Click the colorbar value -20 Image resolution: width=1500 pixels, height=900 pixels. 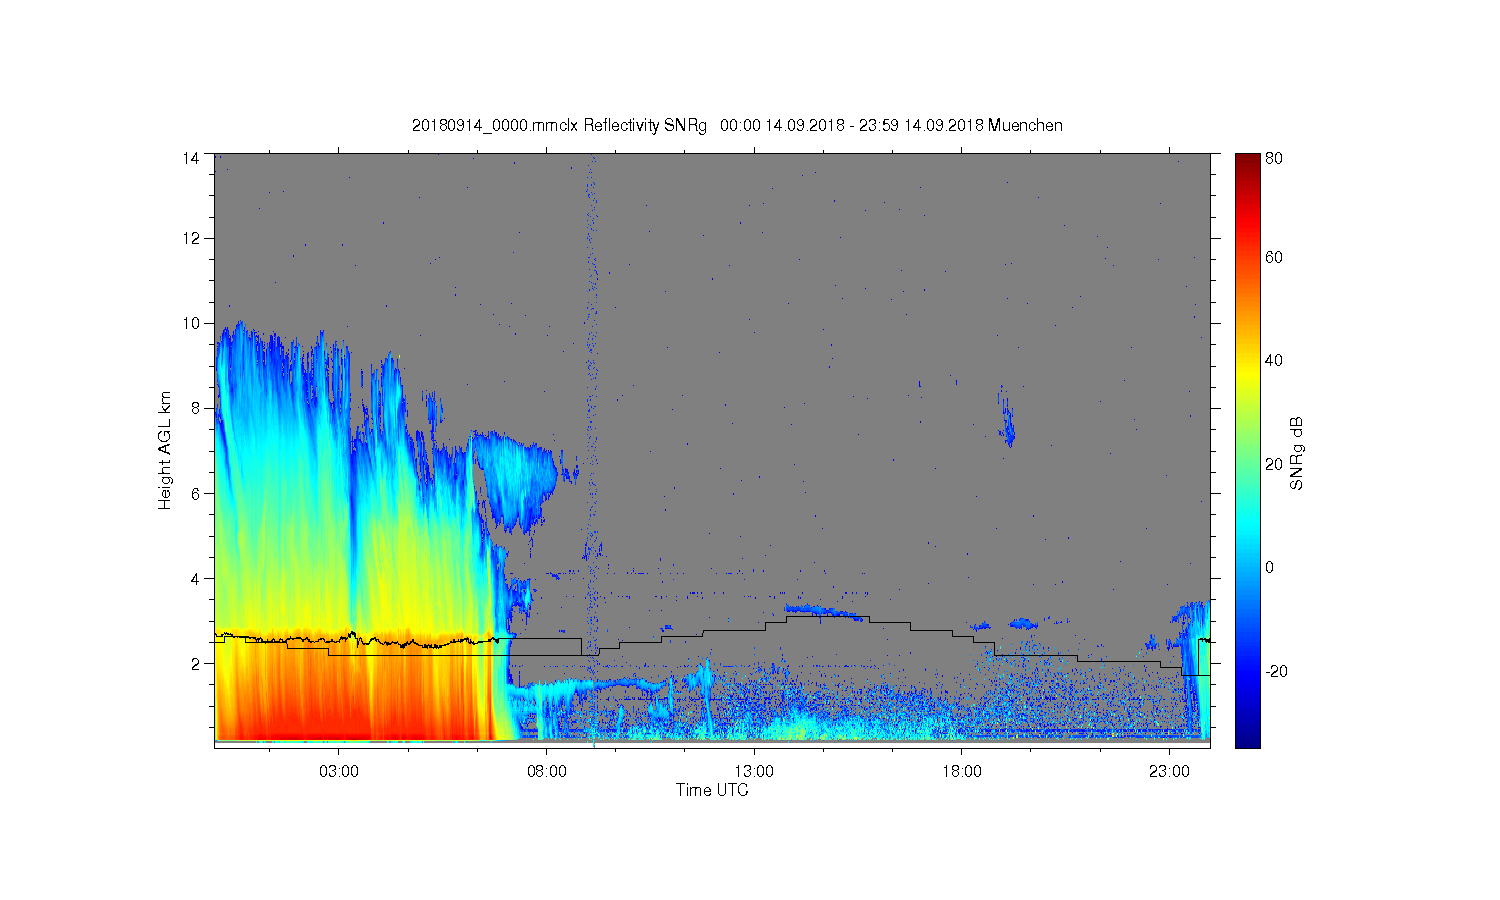tap(1276, 671)
